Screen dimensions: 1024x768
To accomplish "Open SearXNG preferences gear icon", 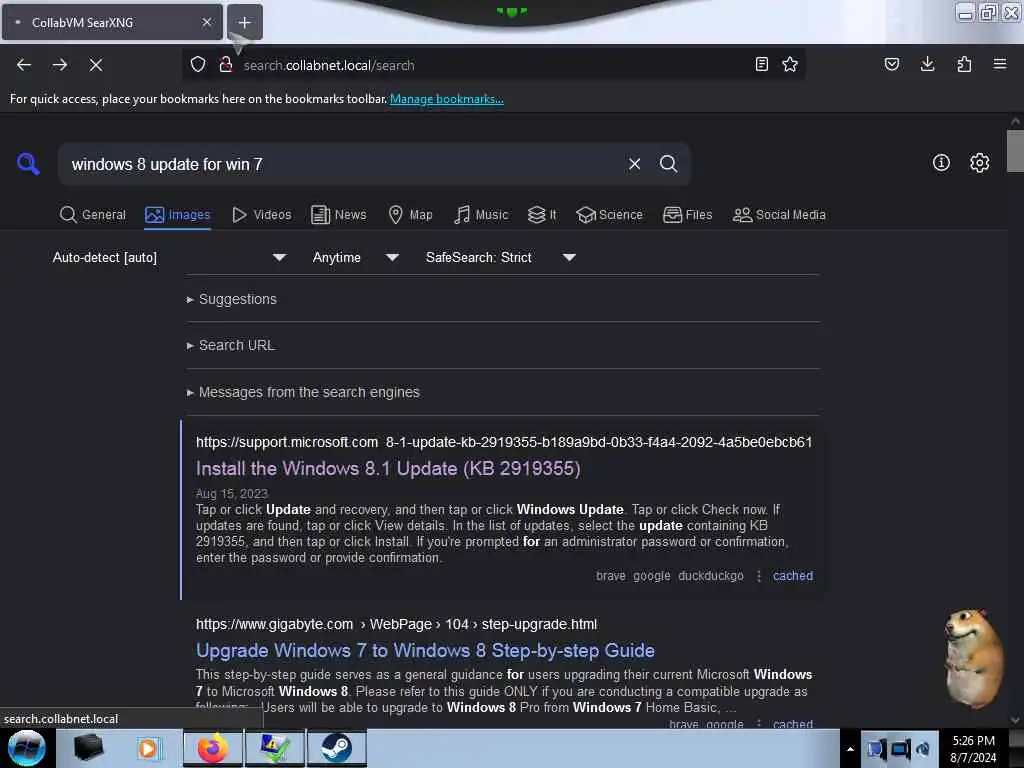I will [980, 163].
